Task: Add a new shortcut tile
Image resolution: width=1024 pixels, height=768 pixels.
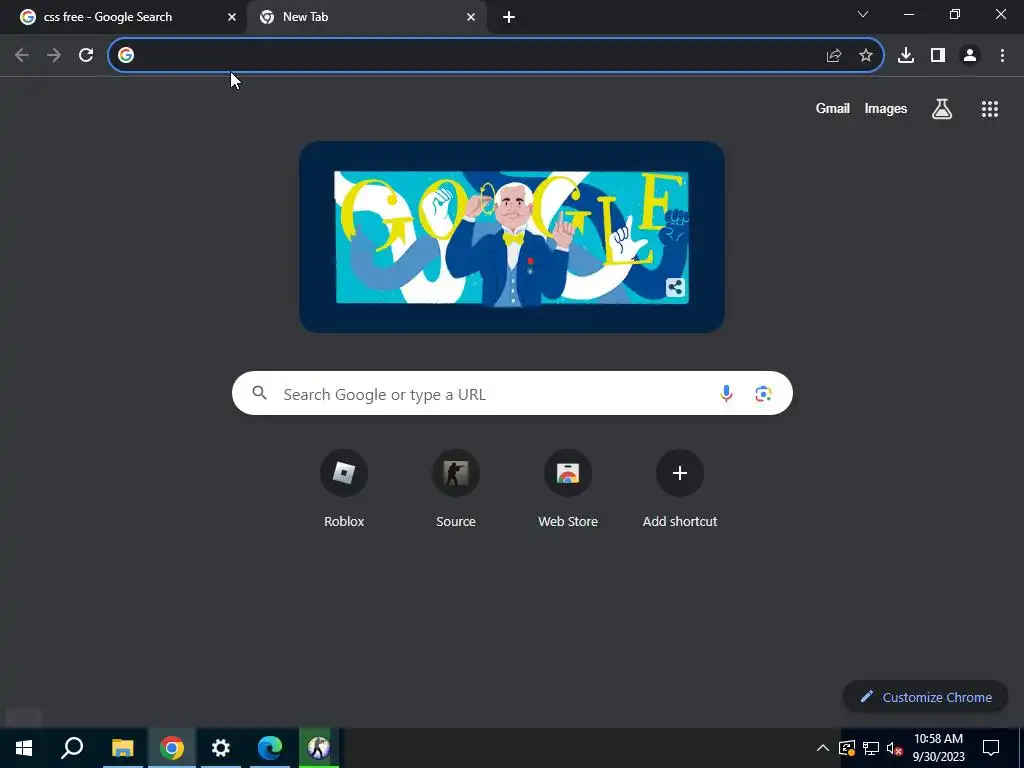Action: tap(680, 489)
